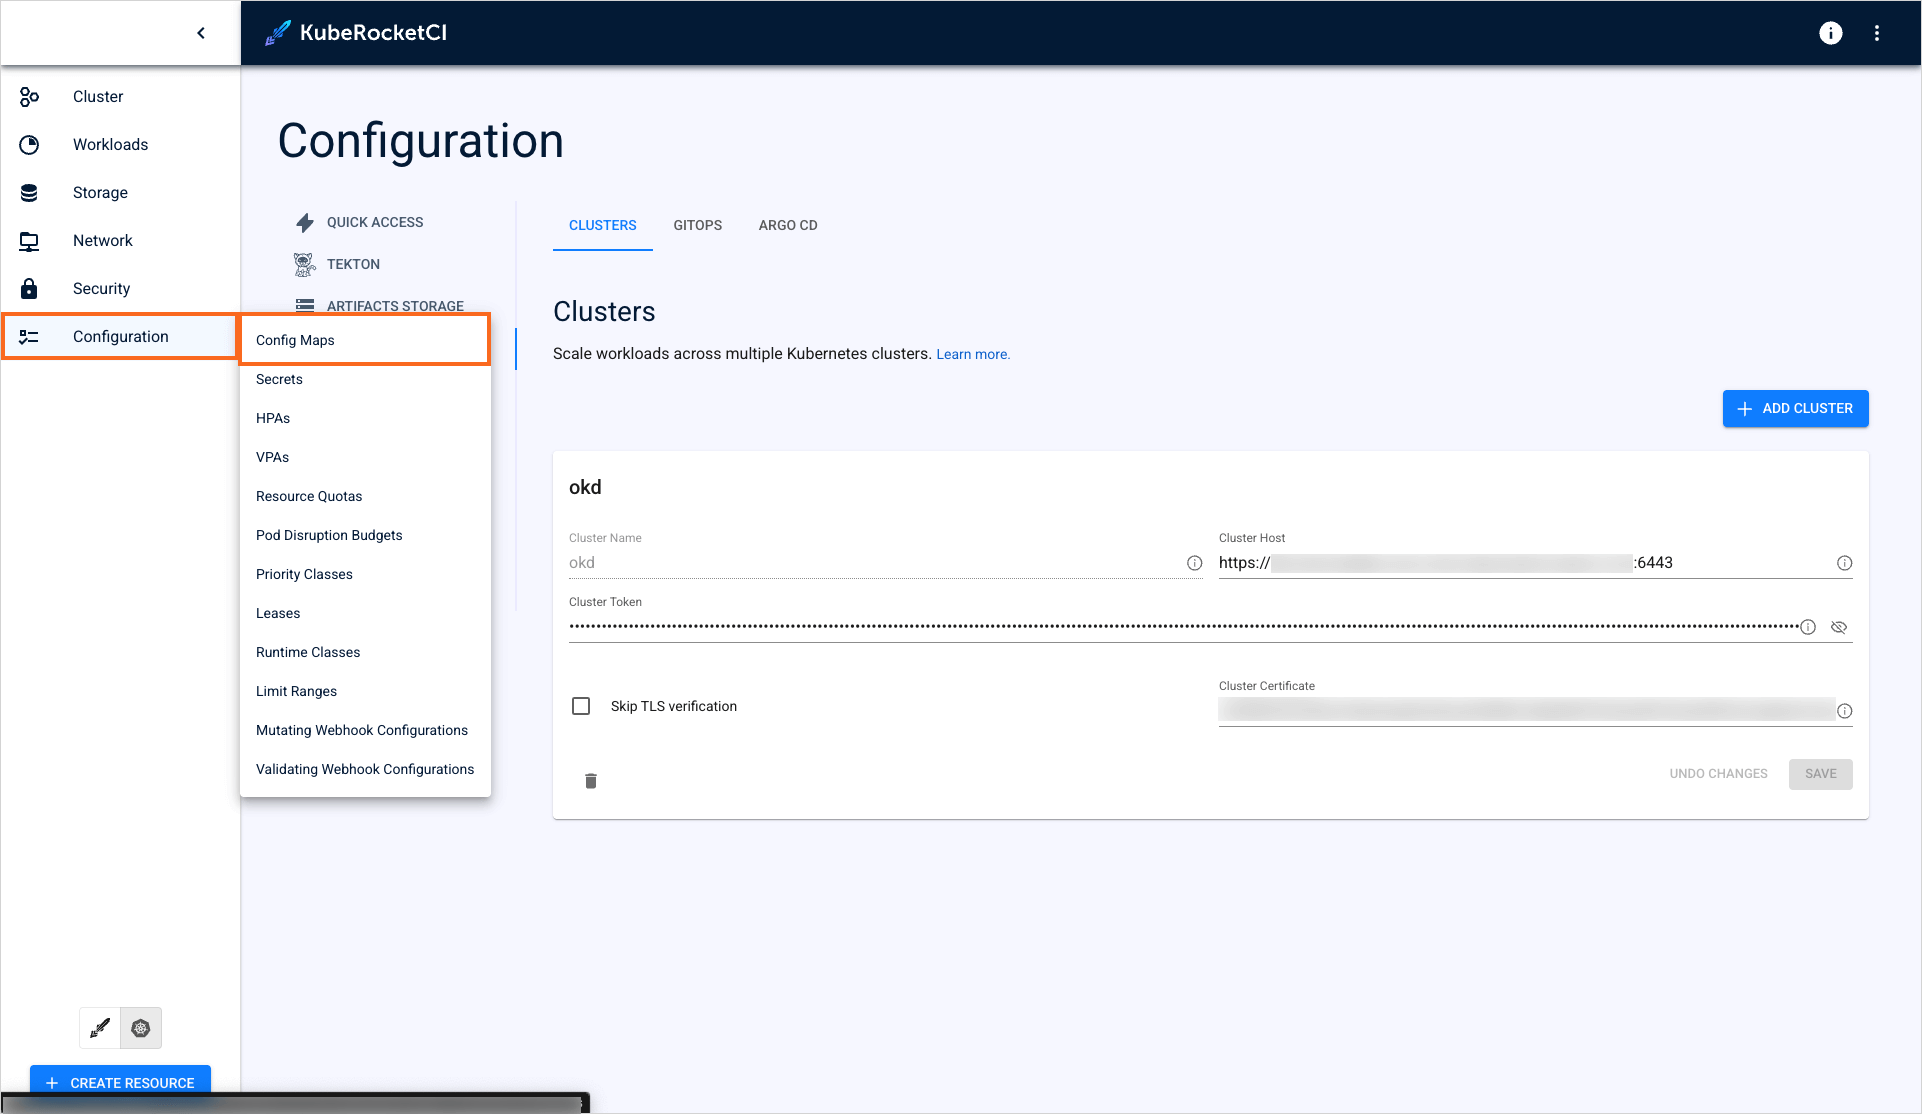1922x1114 pixels.
Task: Open the Learn more link
Action: [x=972, y=354]
